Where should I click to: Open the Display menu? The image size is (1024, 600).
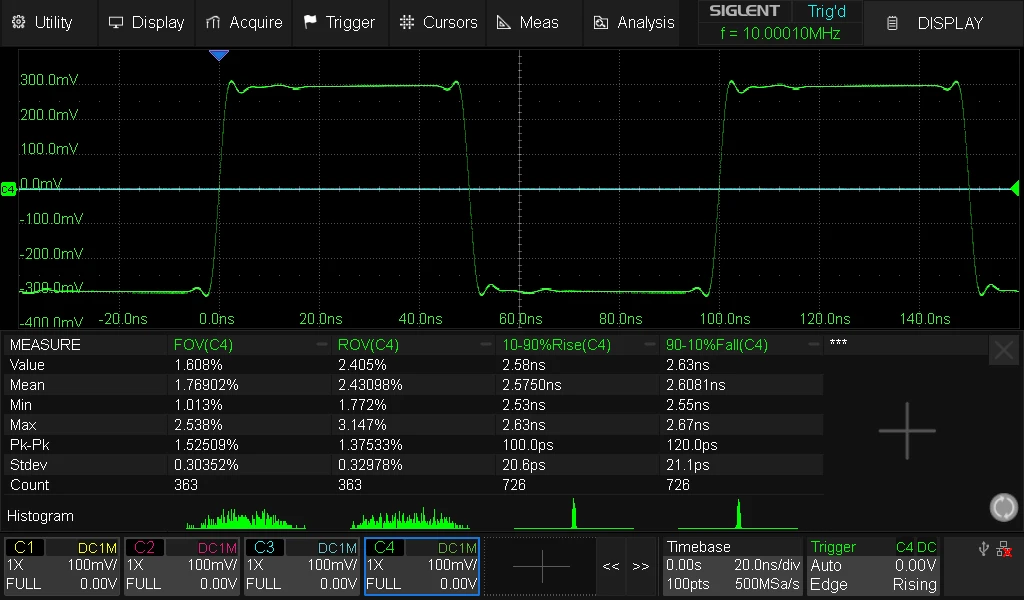click(146, 22)
